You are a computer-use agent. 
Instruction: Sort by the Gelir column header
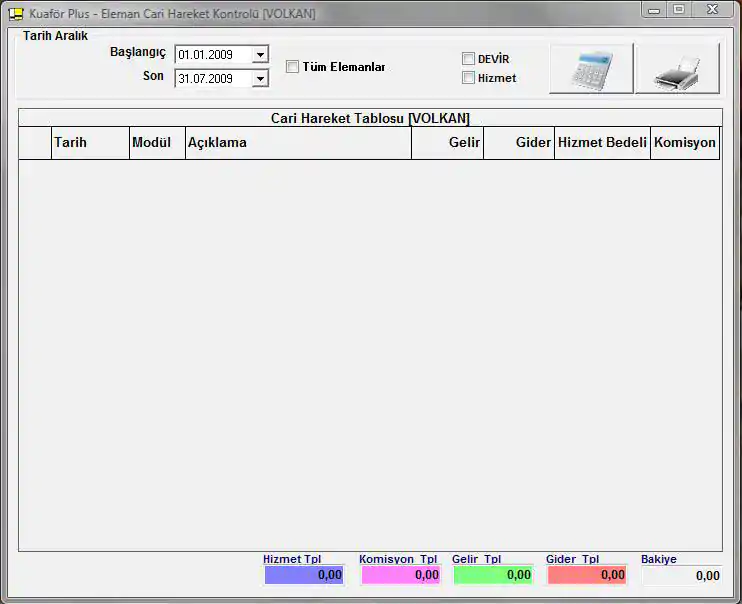point(447,143)
